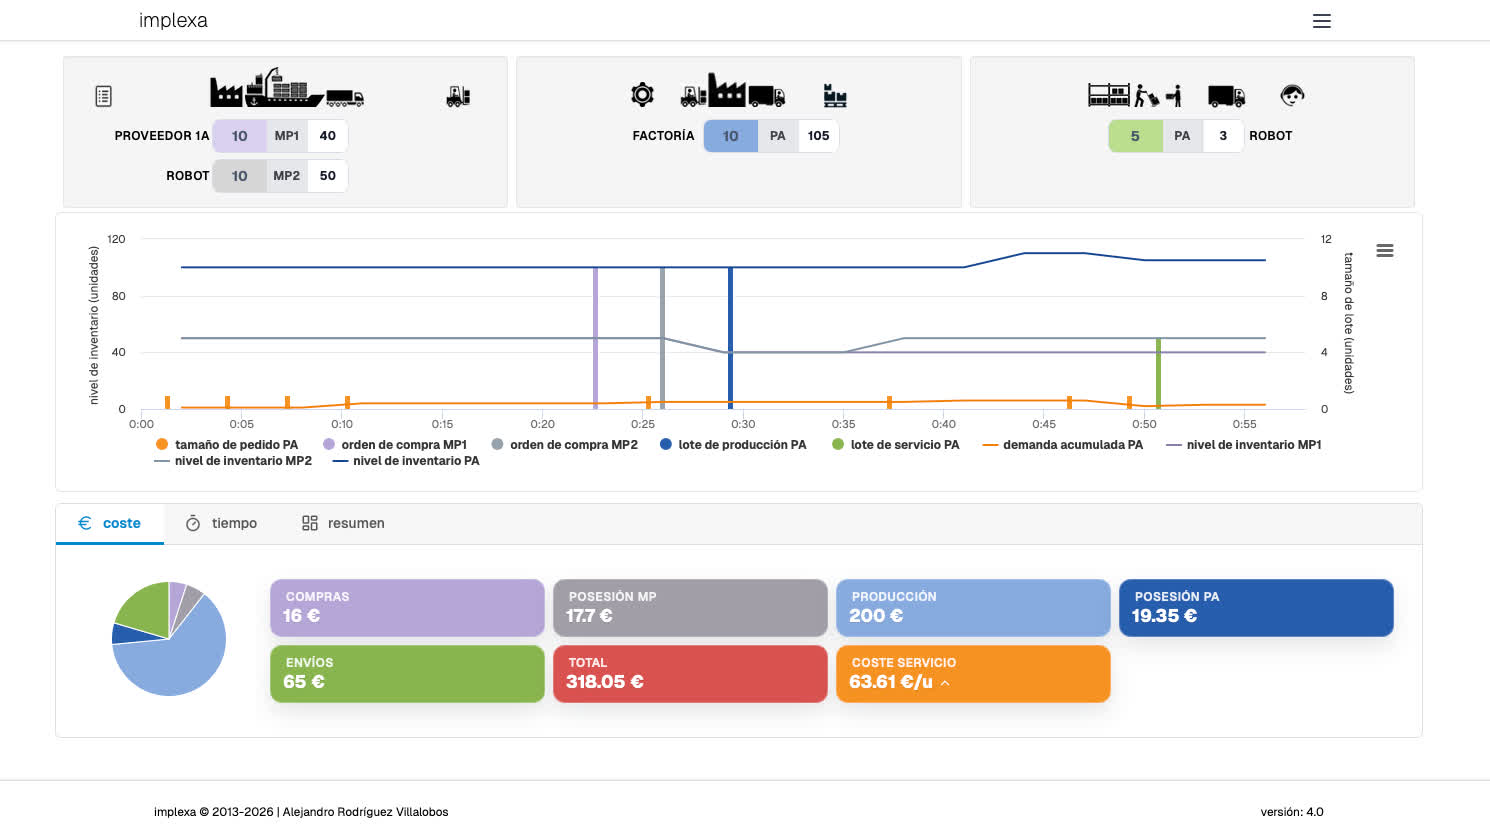Click the implexa logo link
Image resolution: width=1490 pixels, height=837 pixels.
[173, 21]
